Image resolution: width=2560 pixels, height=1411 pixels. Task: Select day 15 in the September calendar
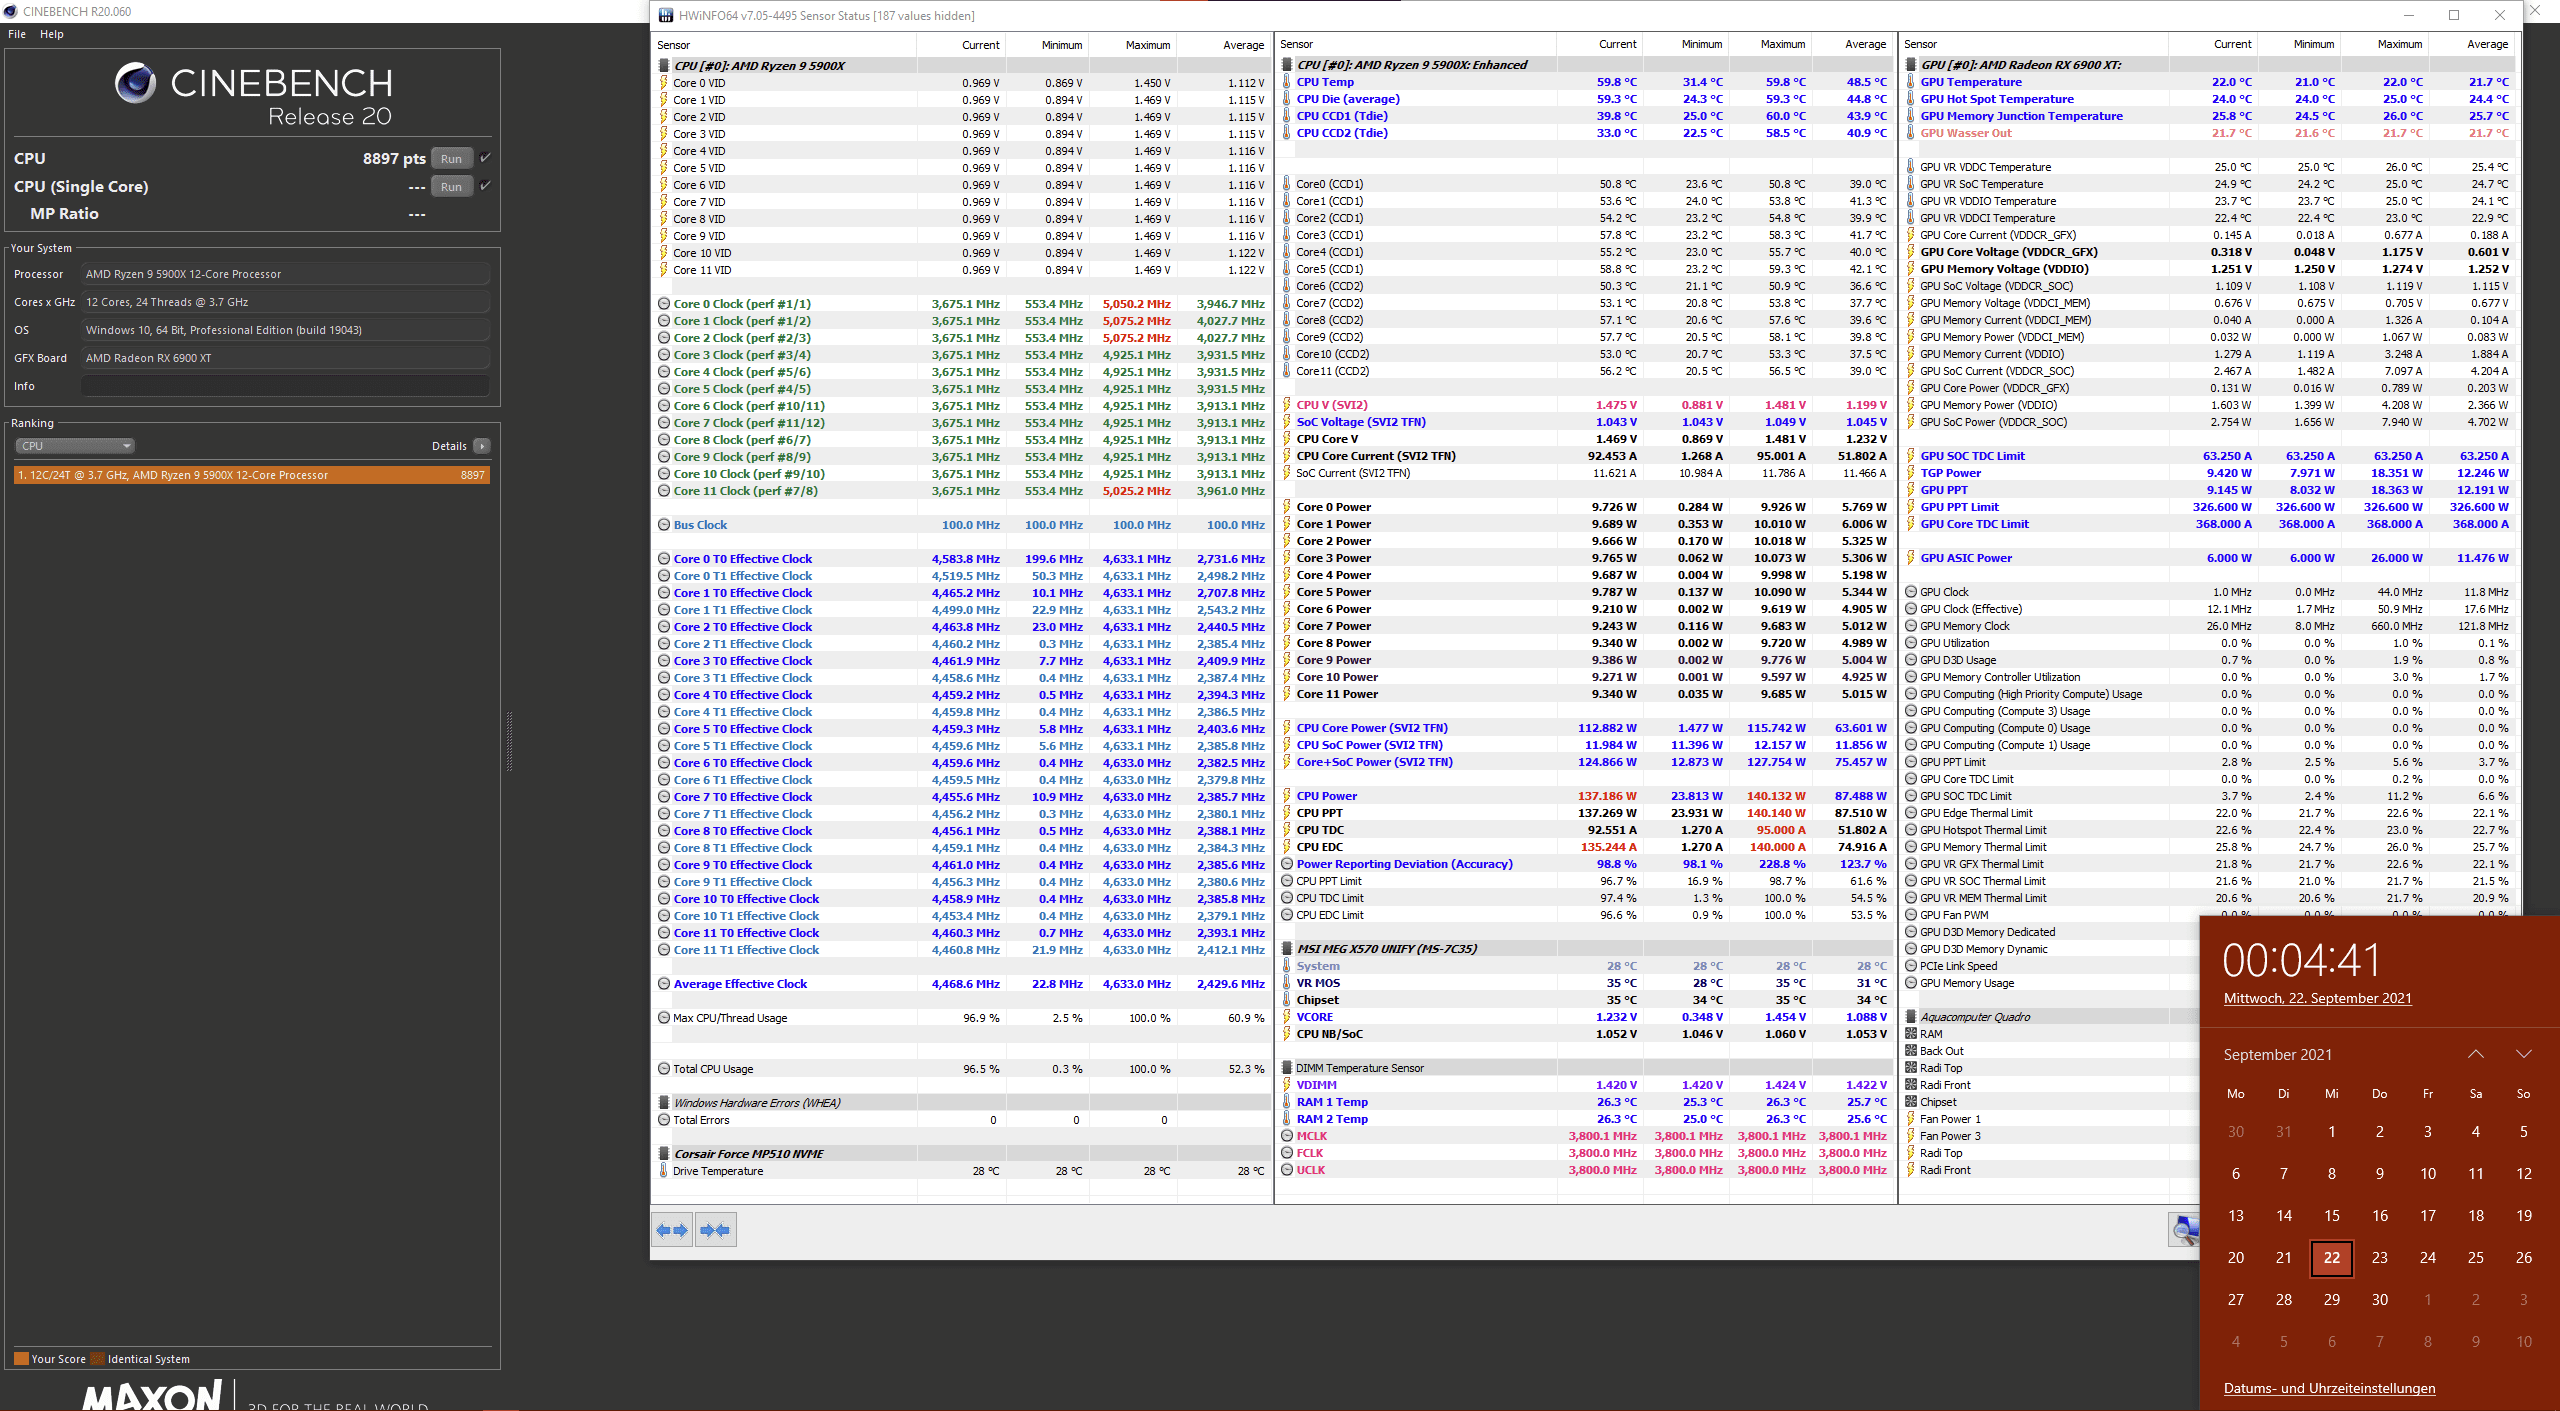(x=2332, y=1216)
